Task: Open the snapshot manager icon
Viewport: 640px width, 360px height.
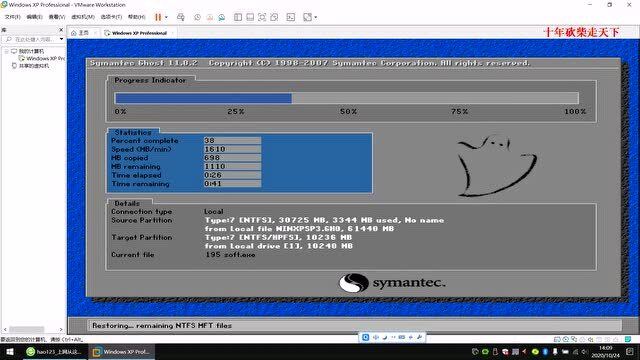Action: tap(222, 17)
